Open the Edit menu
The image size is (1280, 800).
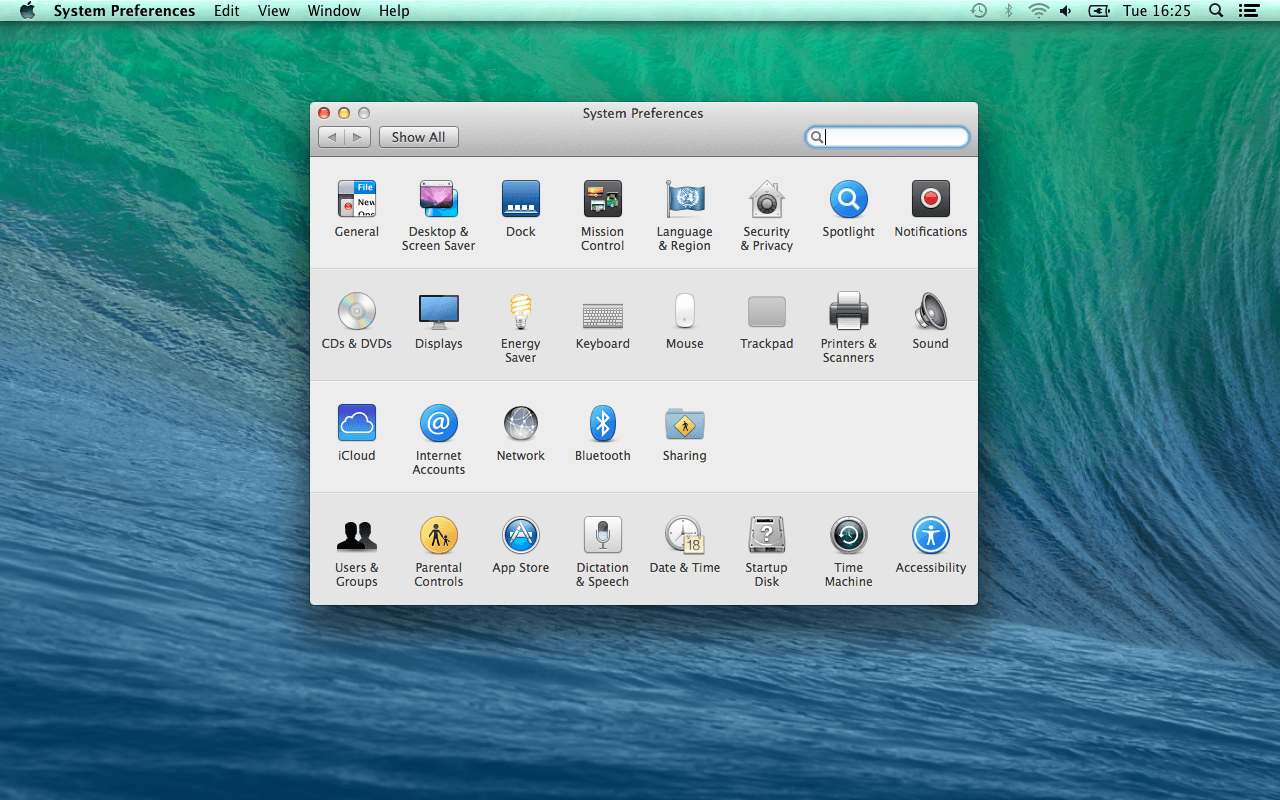click(227, 11)
